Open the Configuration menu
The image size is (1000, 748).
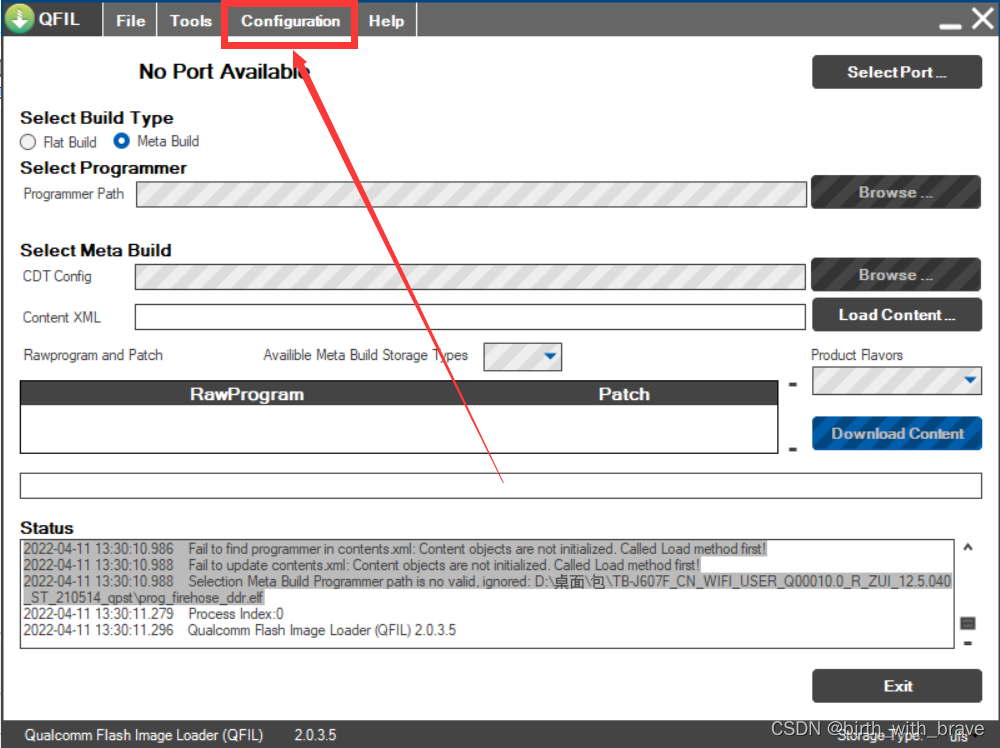pyautogui.click(x=290, y=21)
